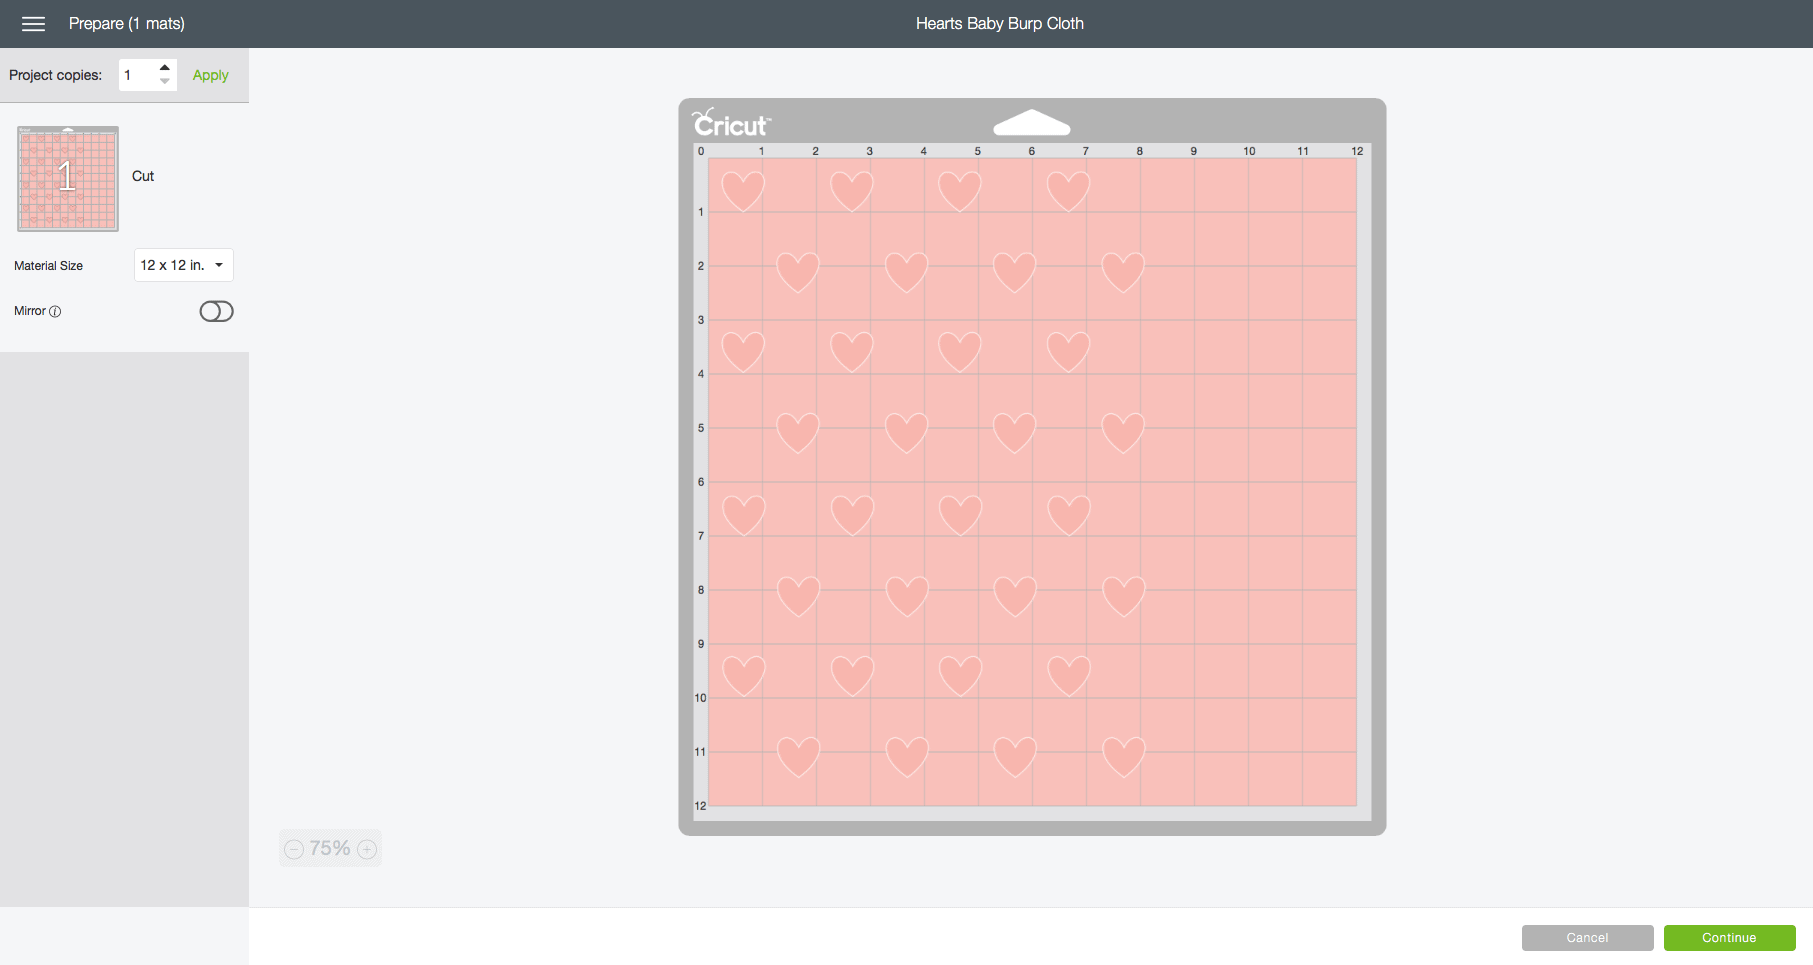Toggle the Mirror switch on
The width and height of the screenshot is (1813, 965).
point(216,312)
